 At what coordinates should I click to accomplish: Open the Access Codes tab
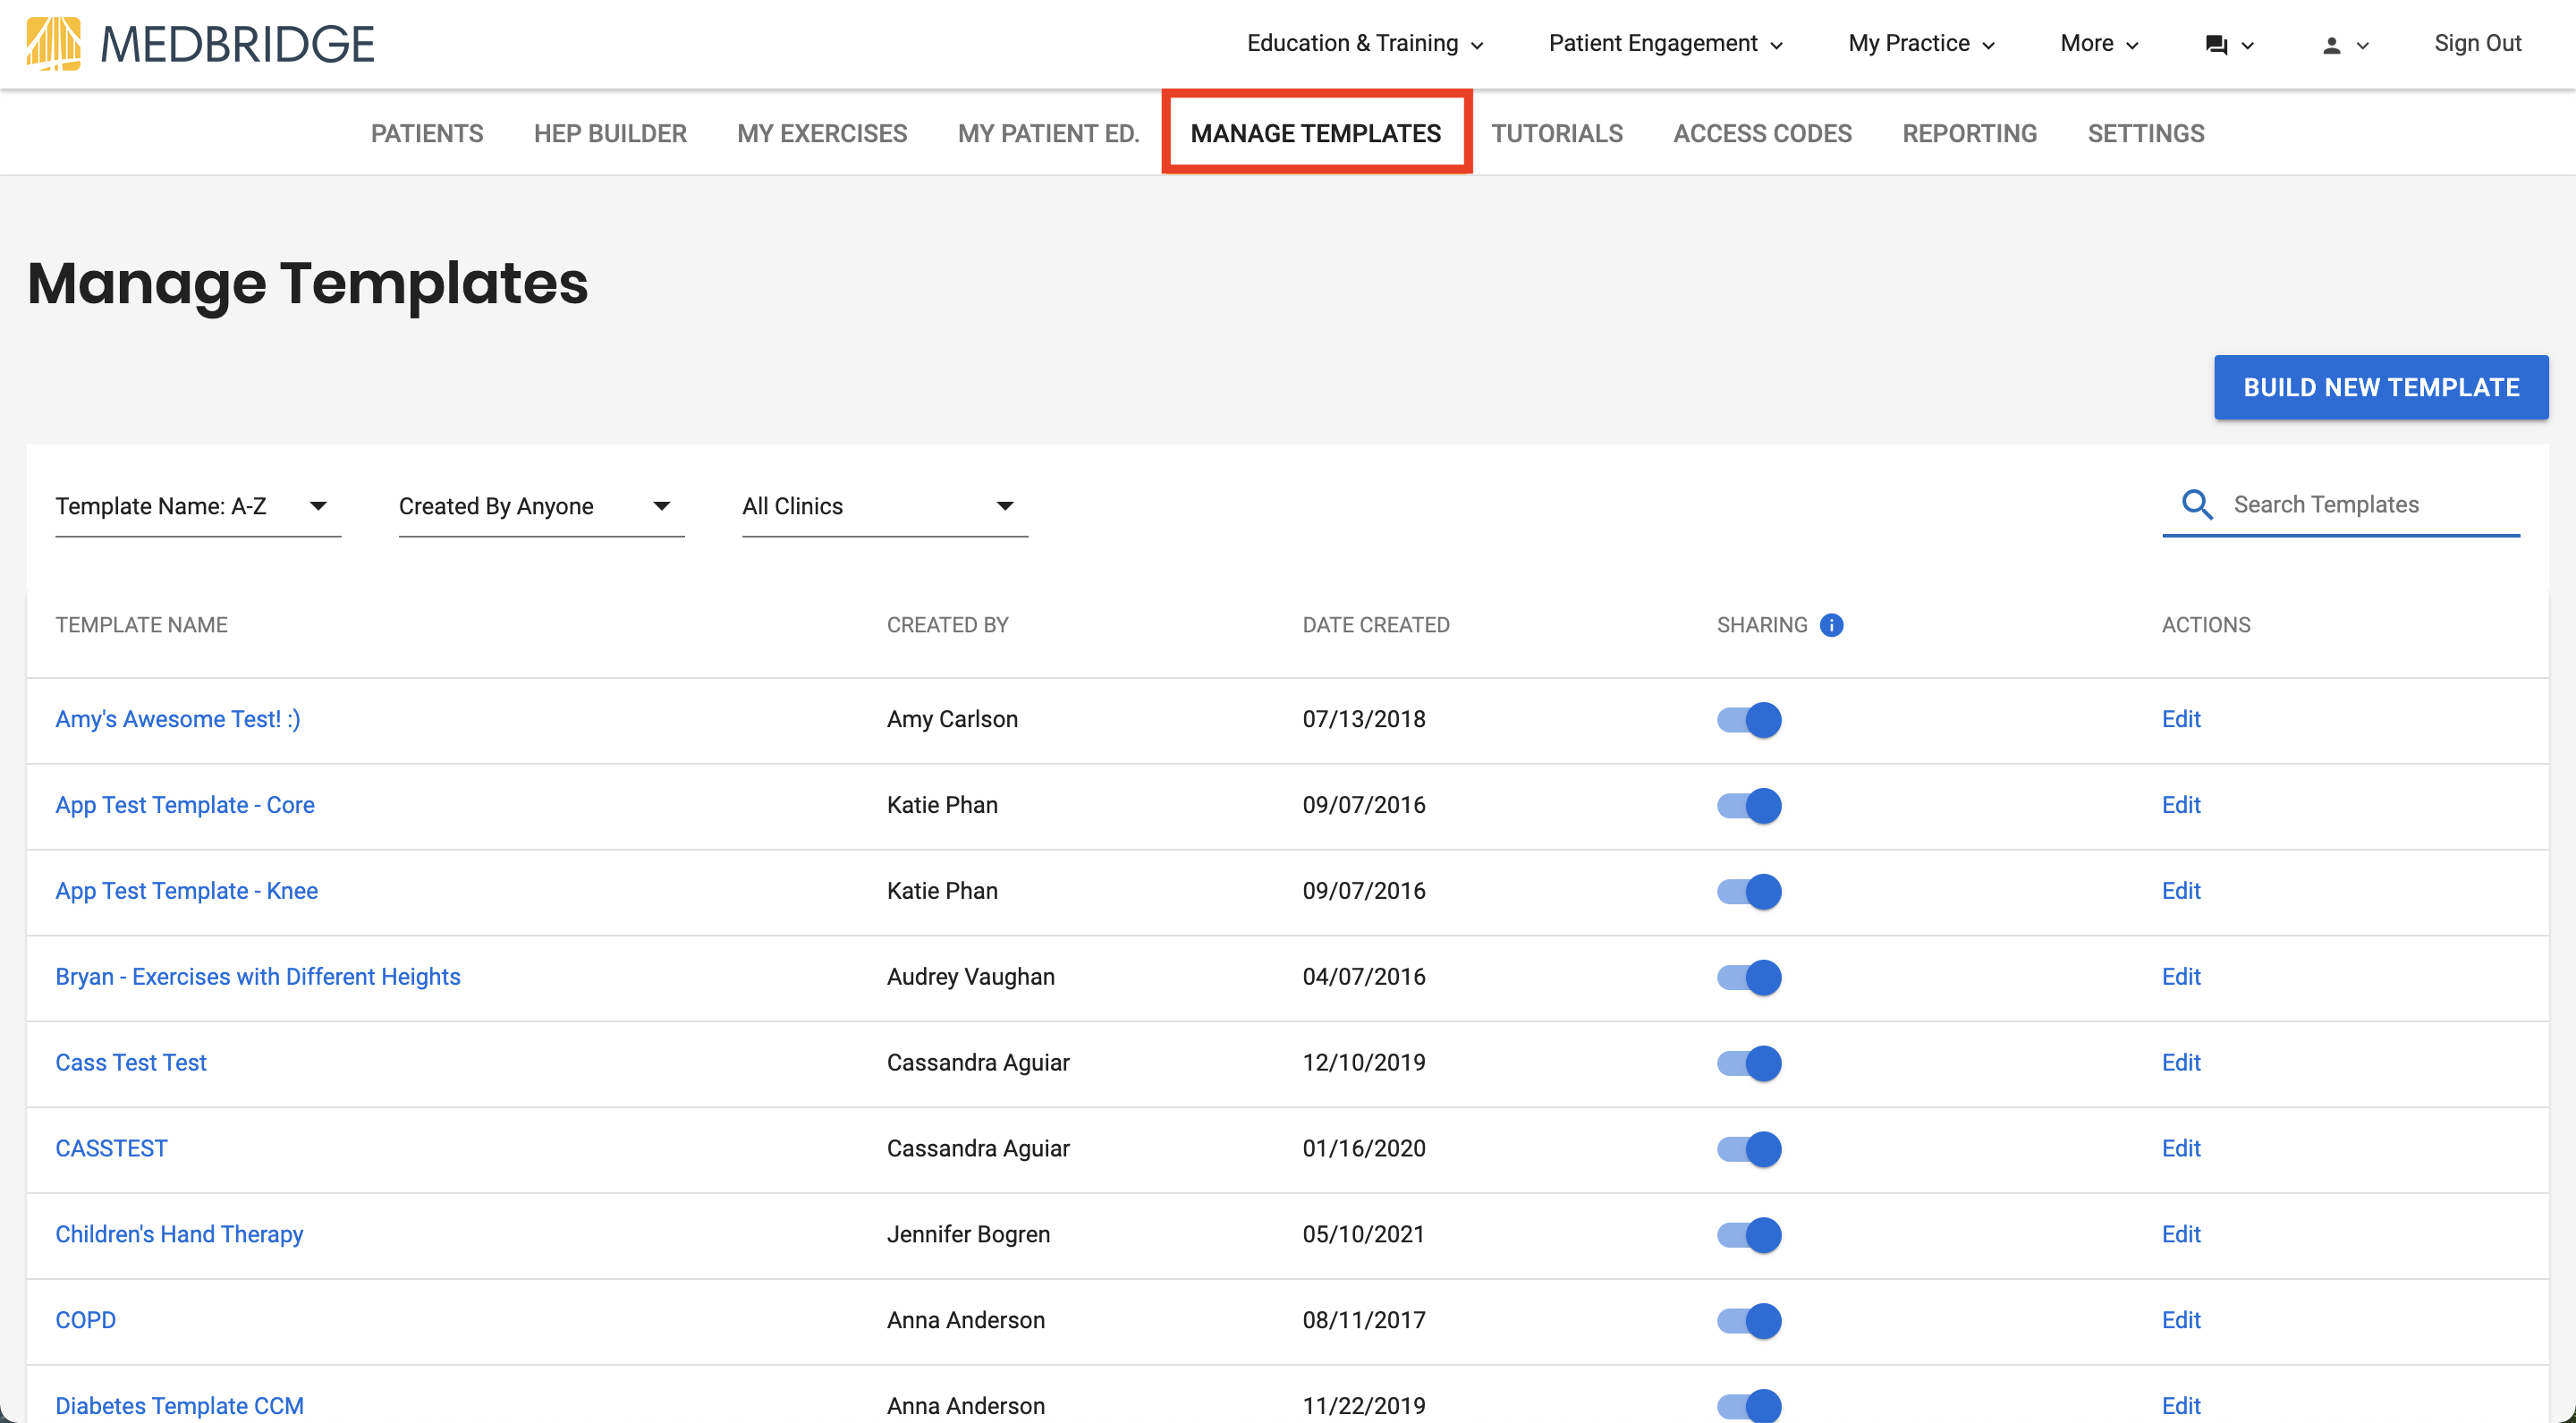click(1762, 133)
